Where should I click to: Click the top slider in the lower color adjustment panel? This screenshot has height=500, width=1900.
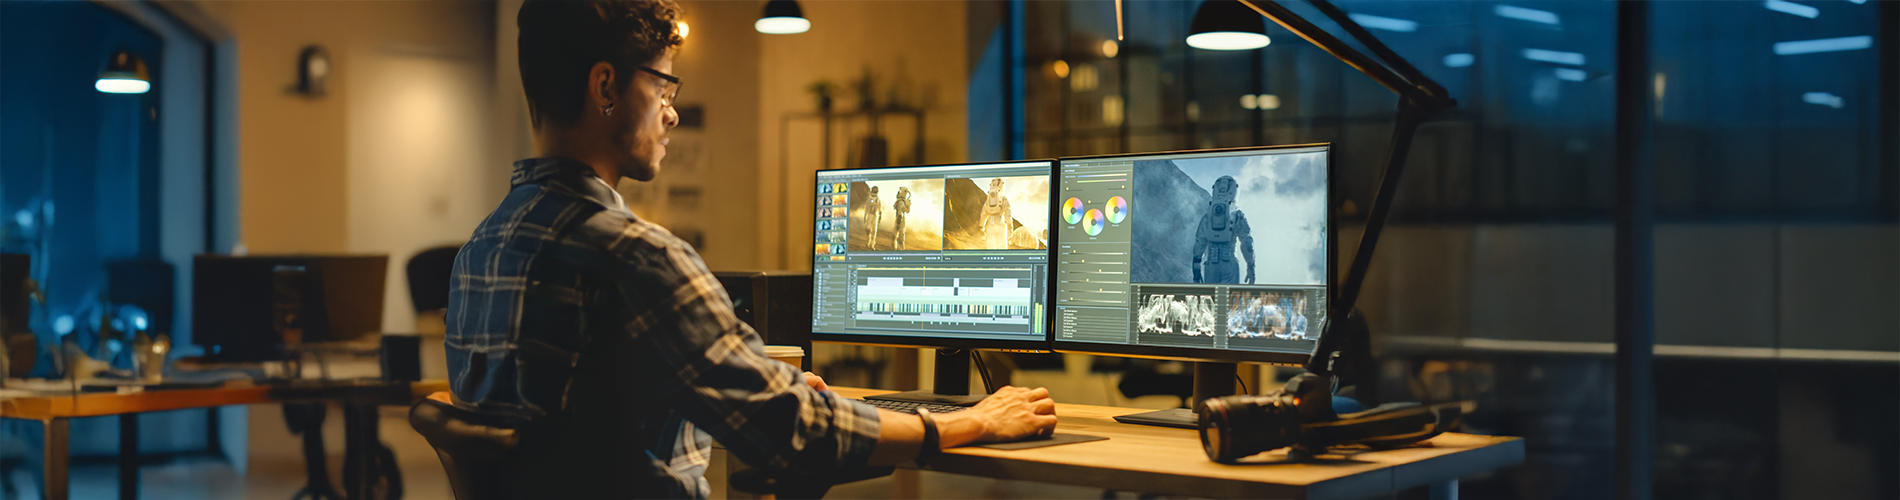click(1094, 253)
